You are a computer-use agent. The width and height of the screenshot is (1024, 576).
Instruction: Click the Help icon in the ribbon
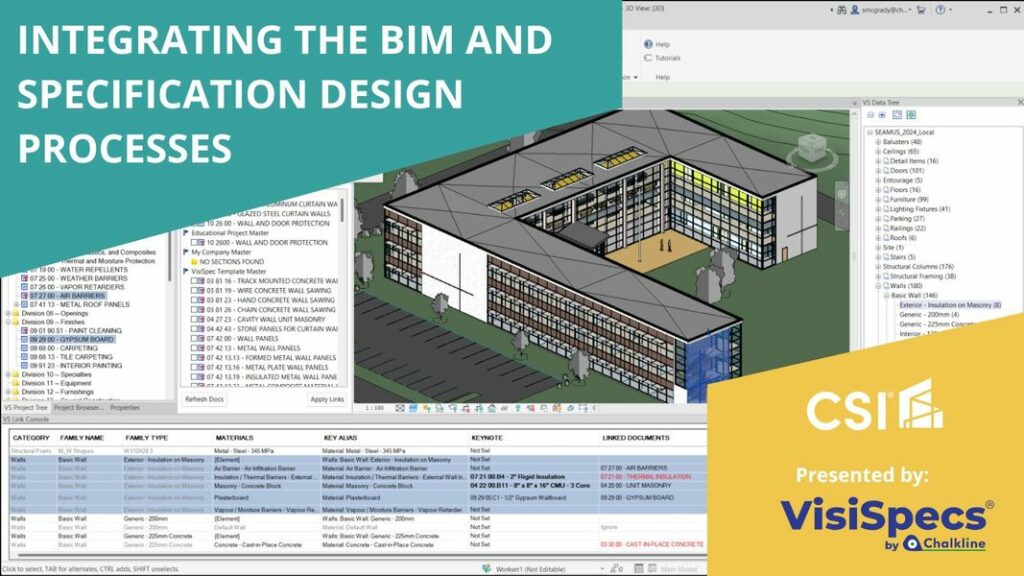[649, 44]
